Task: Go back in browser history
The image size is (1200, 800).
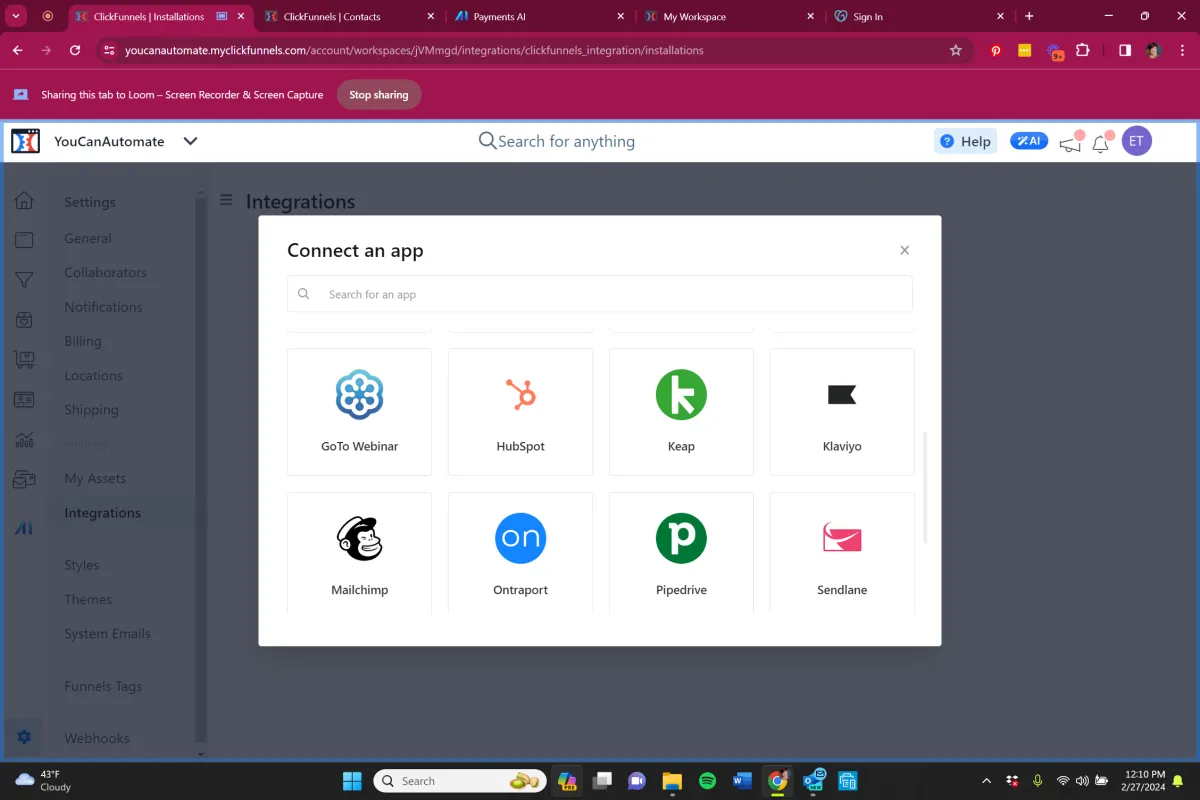Action: 18,50
